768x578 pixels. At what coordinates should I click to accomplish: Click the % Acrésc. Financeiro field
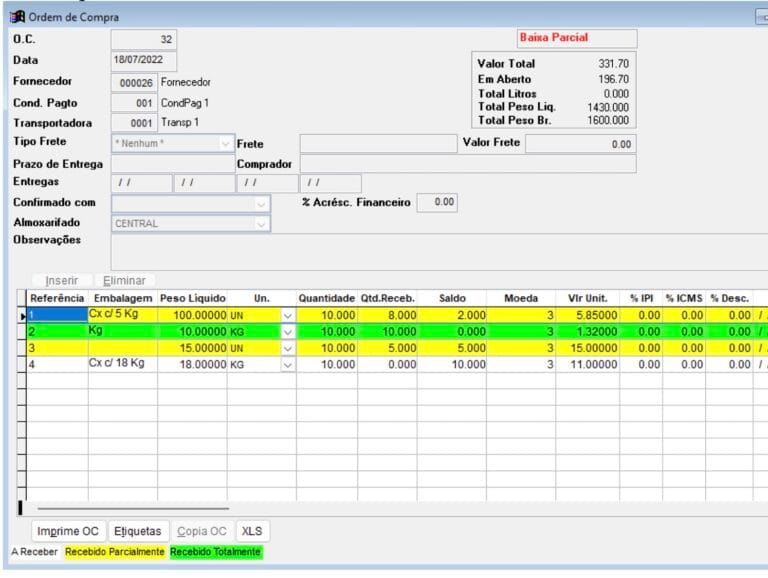coord(437,202)
